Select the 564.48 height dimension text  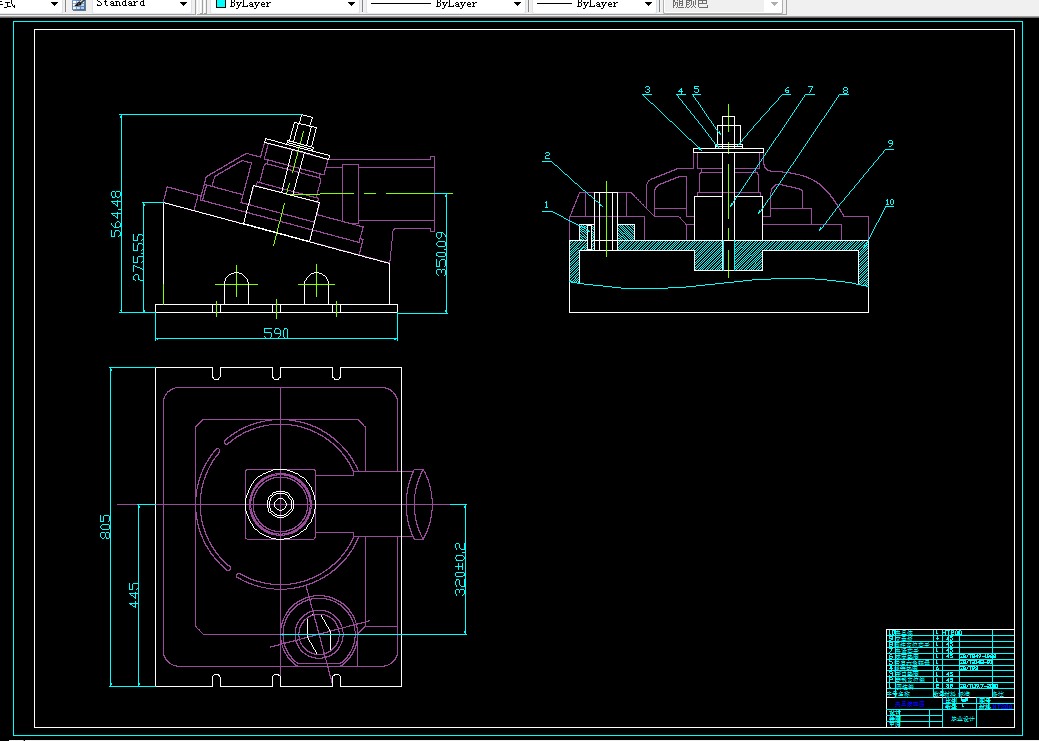coord(116,213)
